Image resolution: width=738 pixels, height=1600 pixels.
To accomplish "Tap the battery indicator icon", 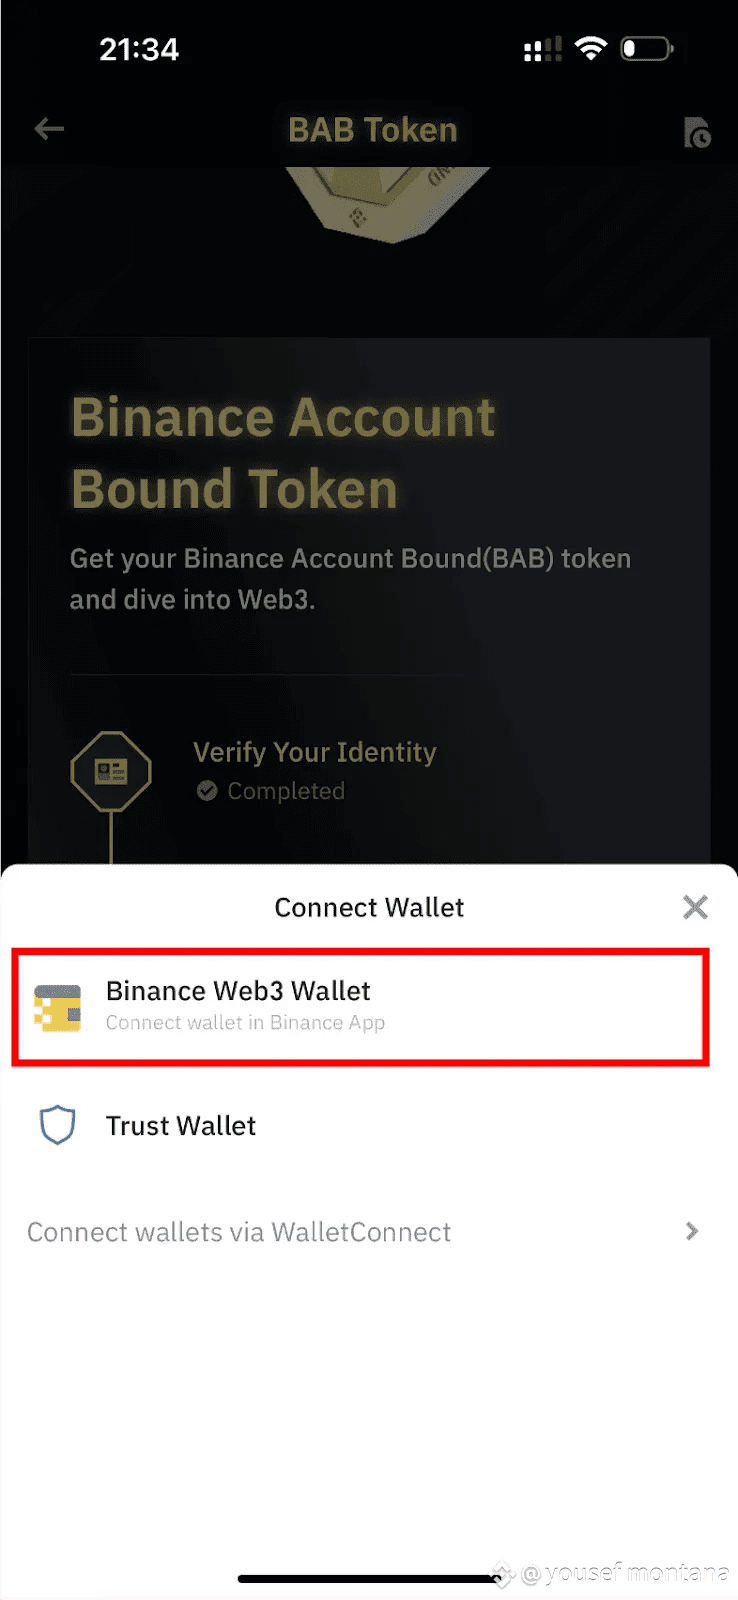I will coord(647,48).
